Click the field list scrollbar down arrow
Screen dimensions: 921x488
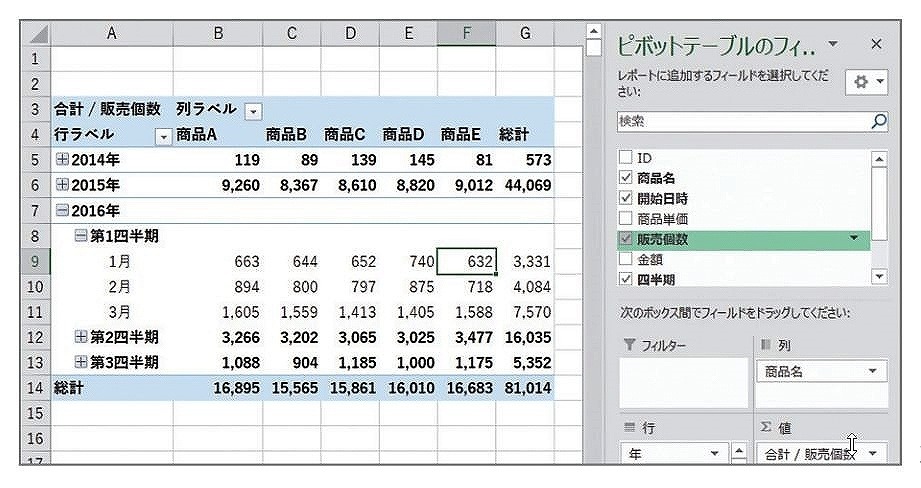click(x=879, y=276)
